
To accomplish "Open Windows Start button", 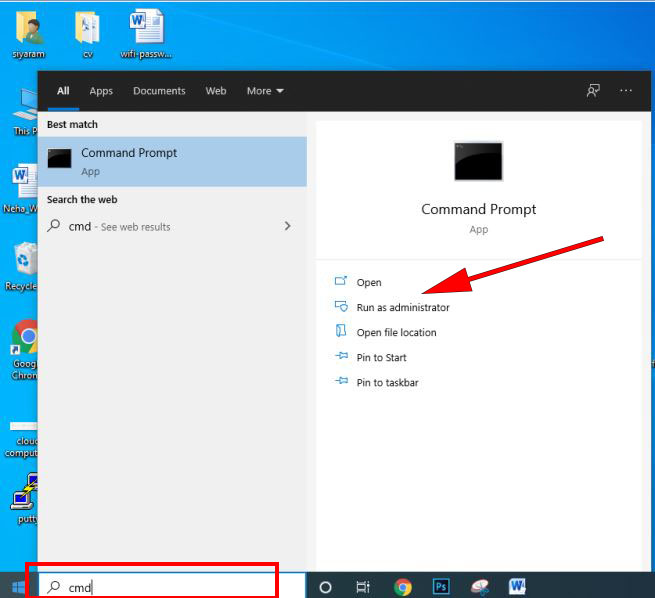I will pyautogui.click(x=18, y=587).
